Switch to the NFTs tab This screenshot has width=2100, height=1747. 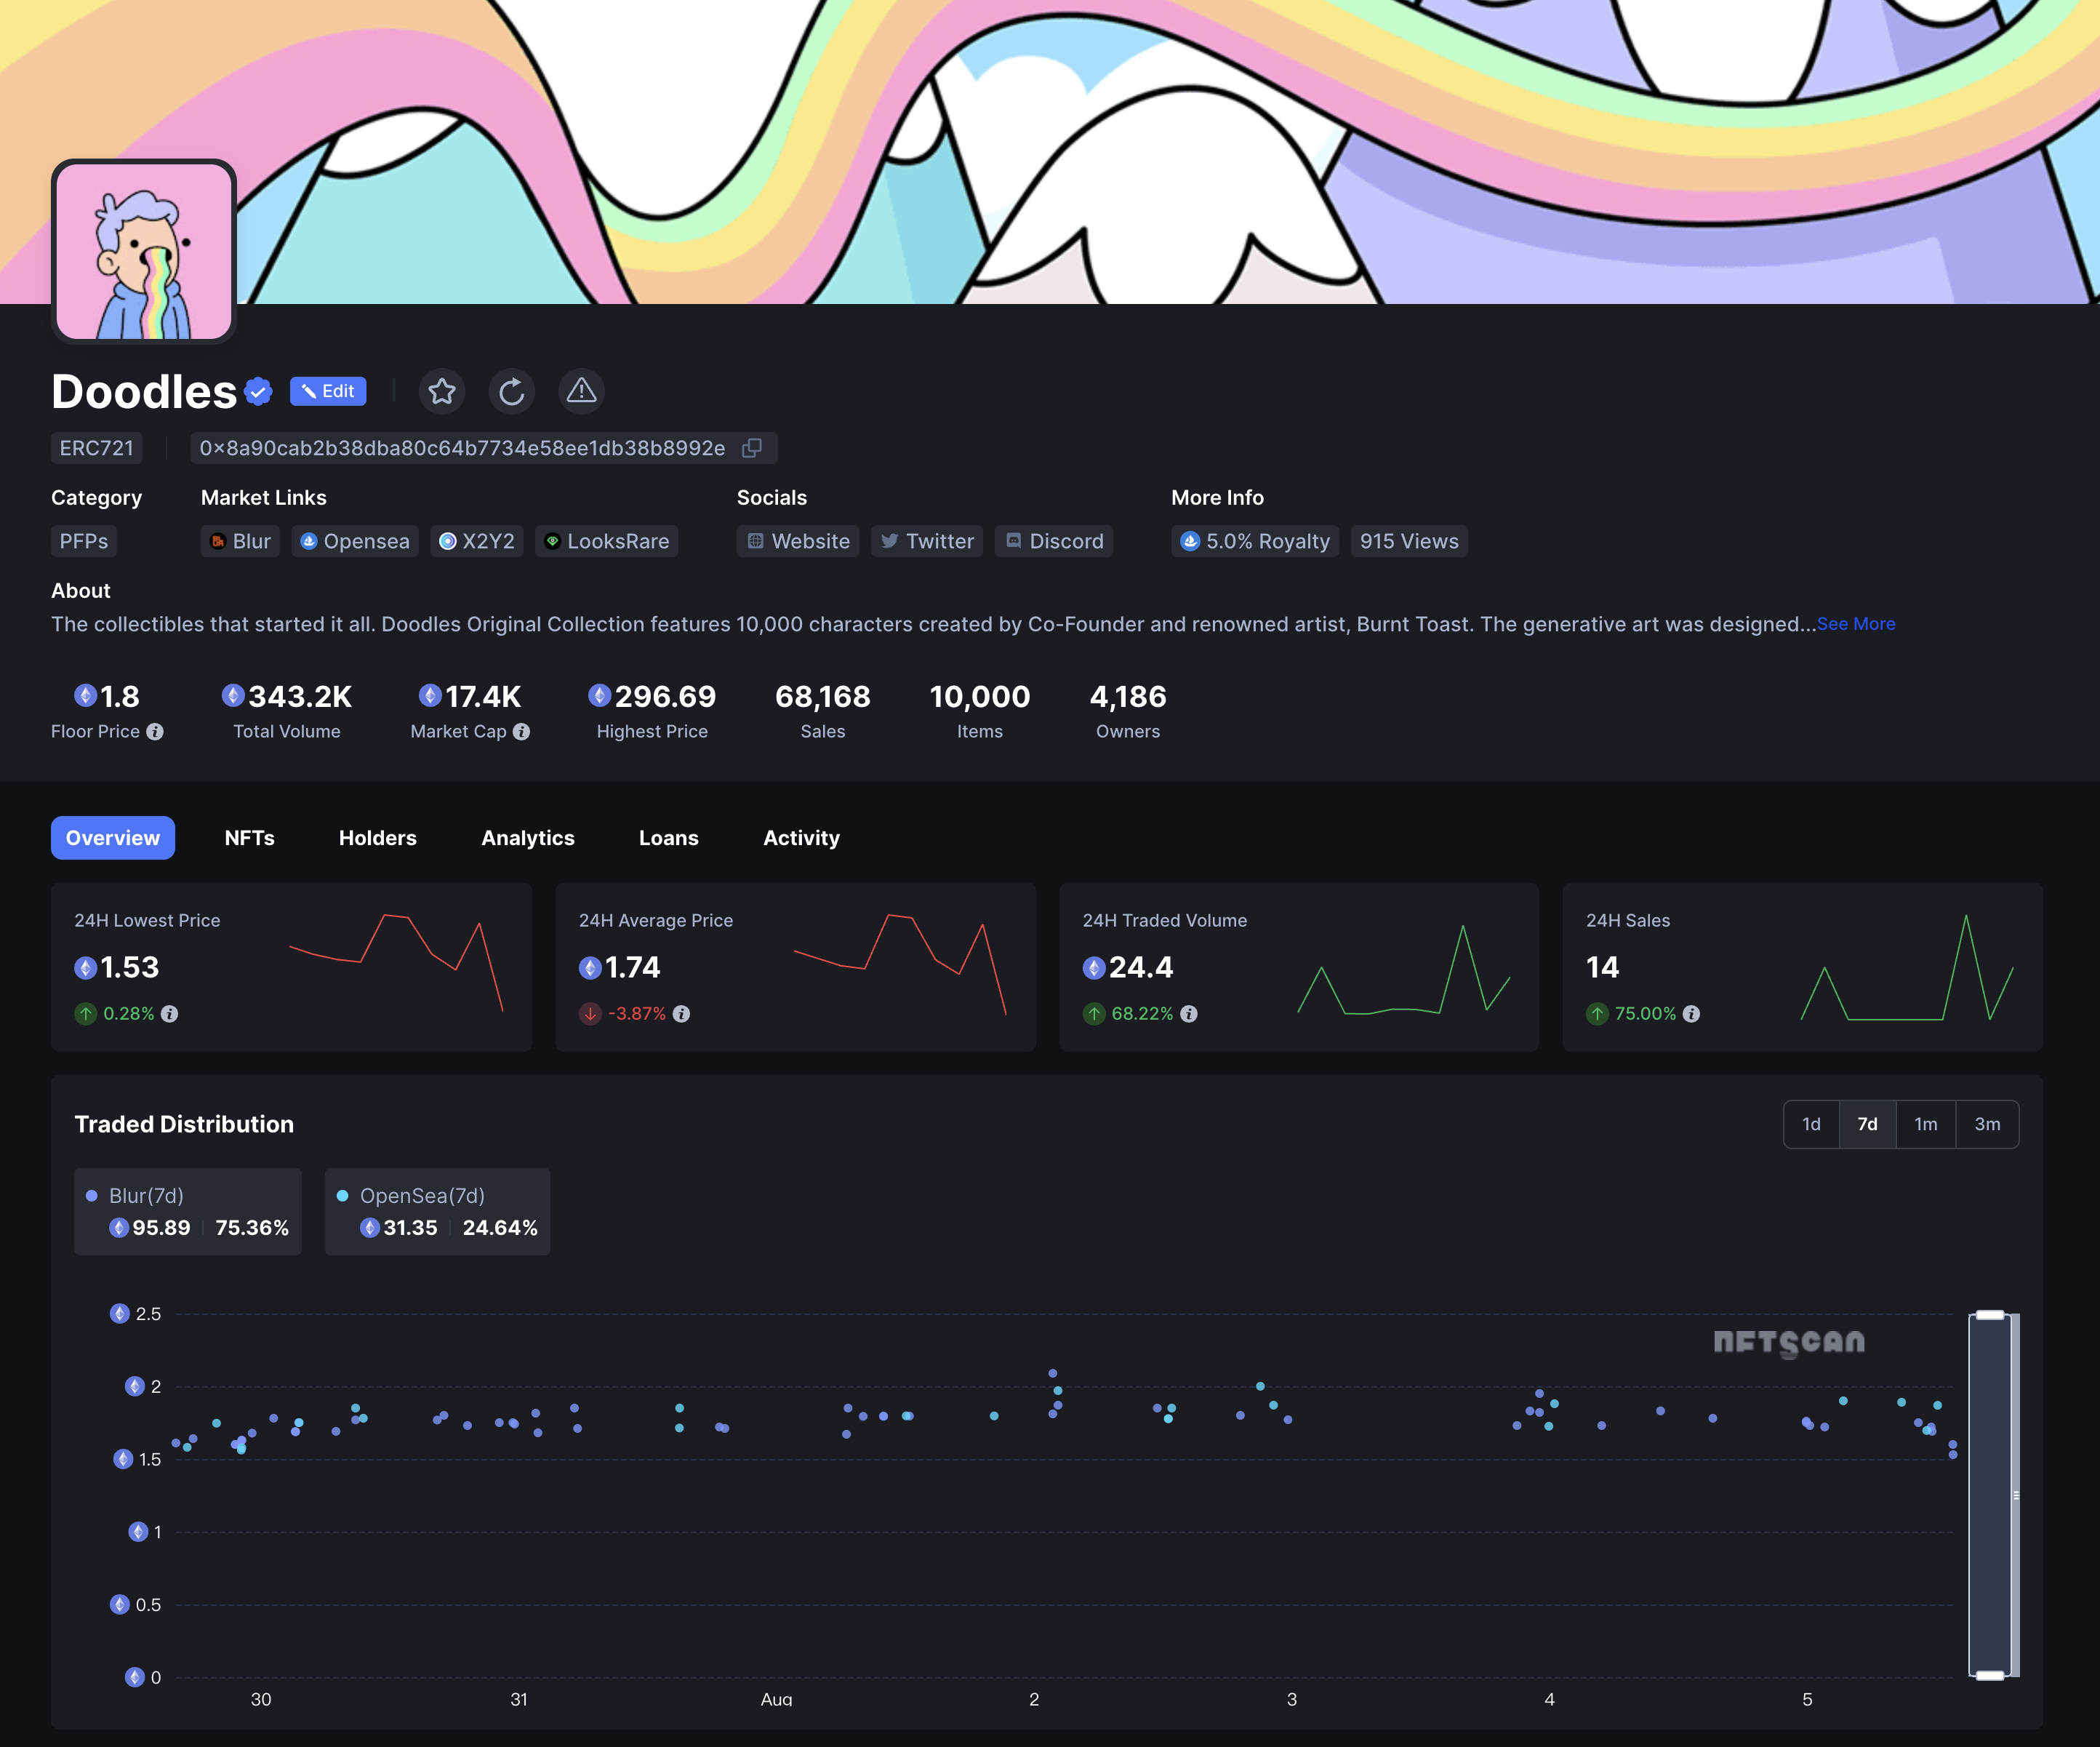(250, 838)
